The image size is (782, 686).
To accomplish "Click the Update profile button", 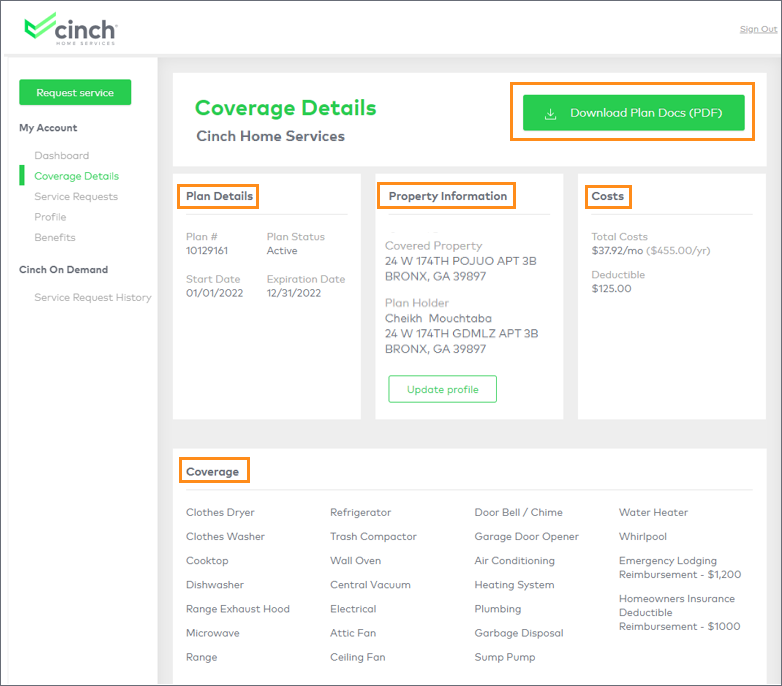I will (x=442, y=389).
